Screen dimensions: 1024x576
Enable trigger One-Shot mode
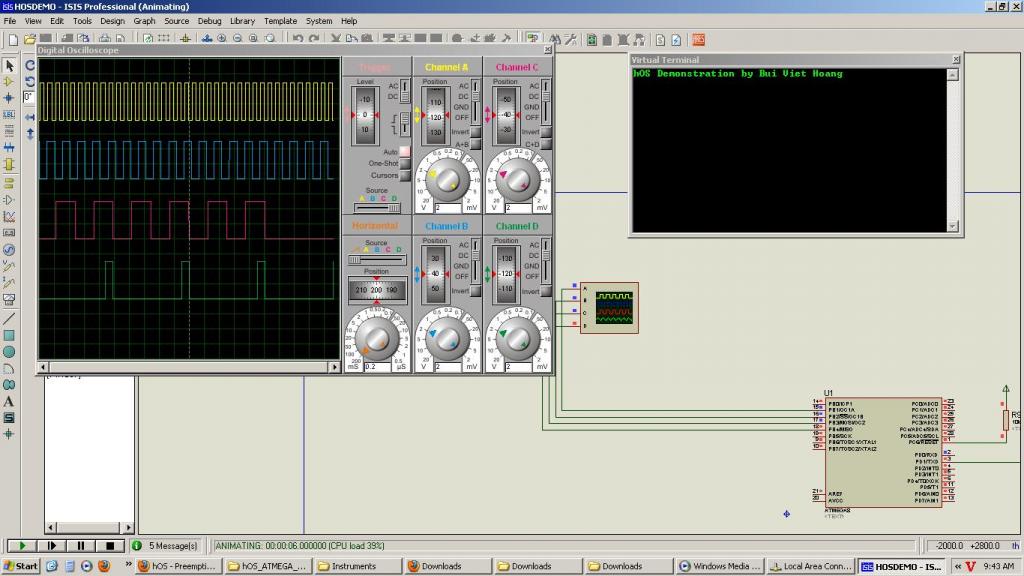[405, 163]
